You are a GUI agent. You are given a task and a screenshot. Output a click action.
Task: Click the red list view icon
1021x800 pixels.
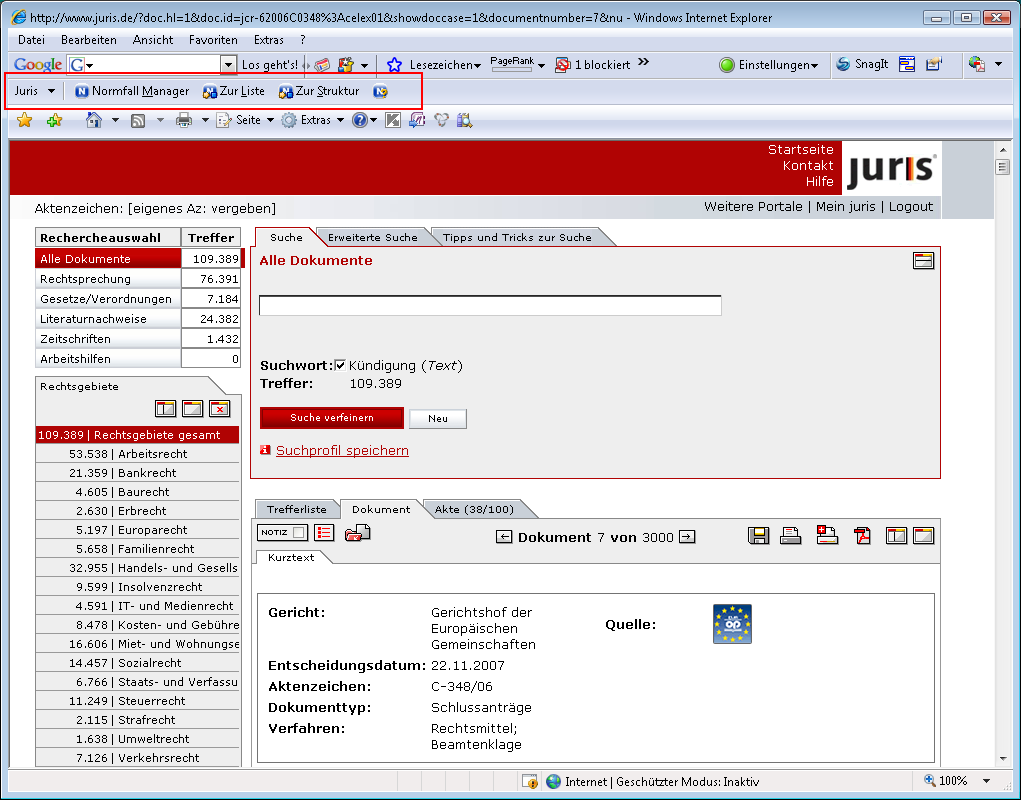pyautogui.click(x=324, y=533)
